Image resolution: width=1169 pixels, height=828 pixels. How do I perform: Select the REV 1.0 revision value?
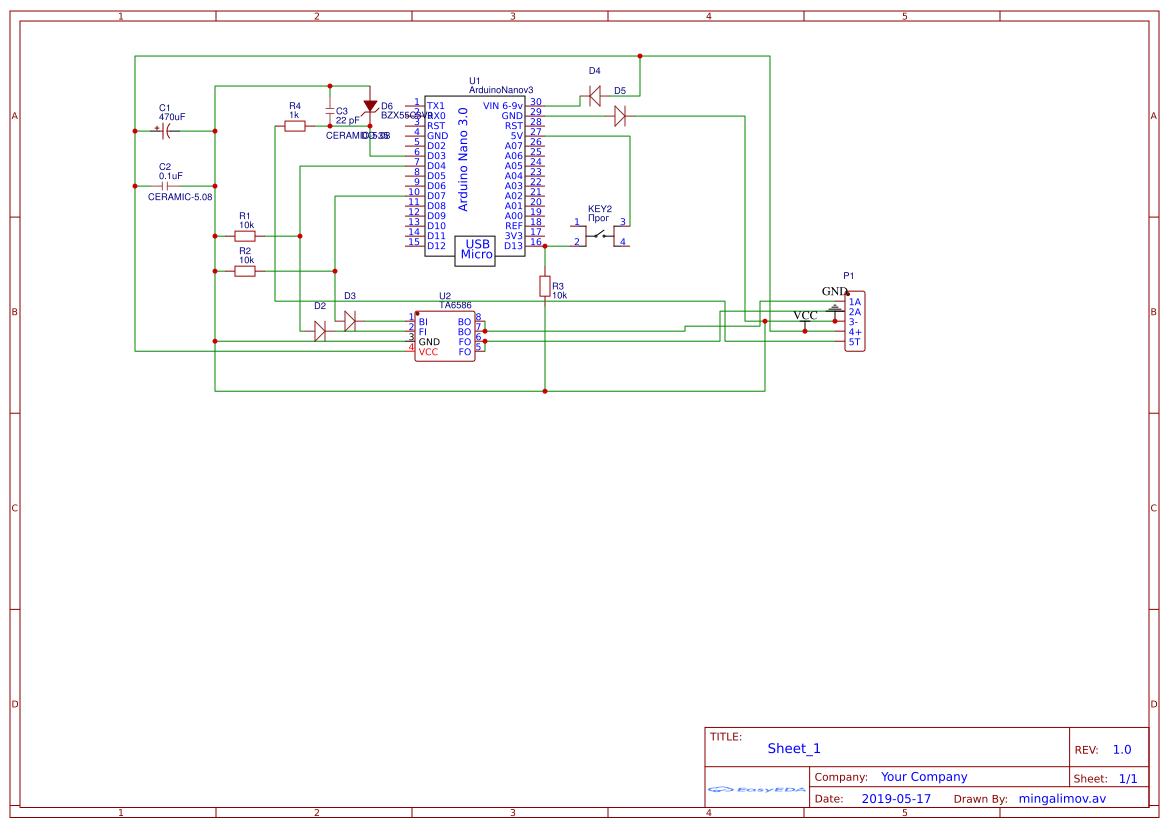(x=1123, y=748)
